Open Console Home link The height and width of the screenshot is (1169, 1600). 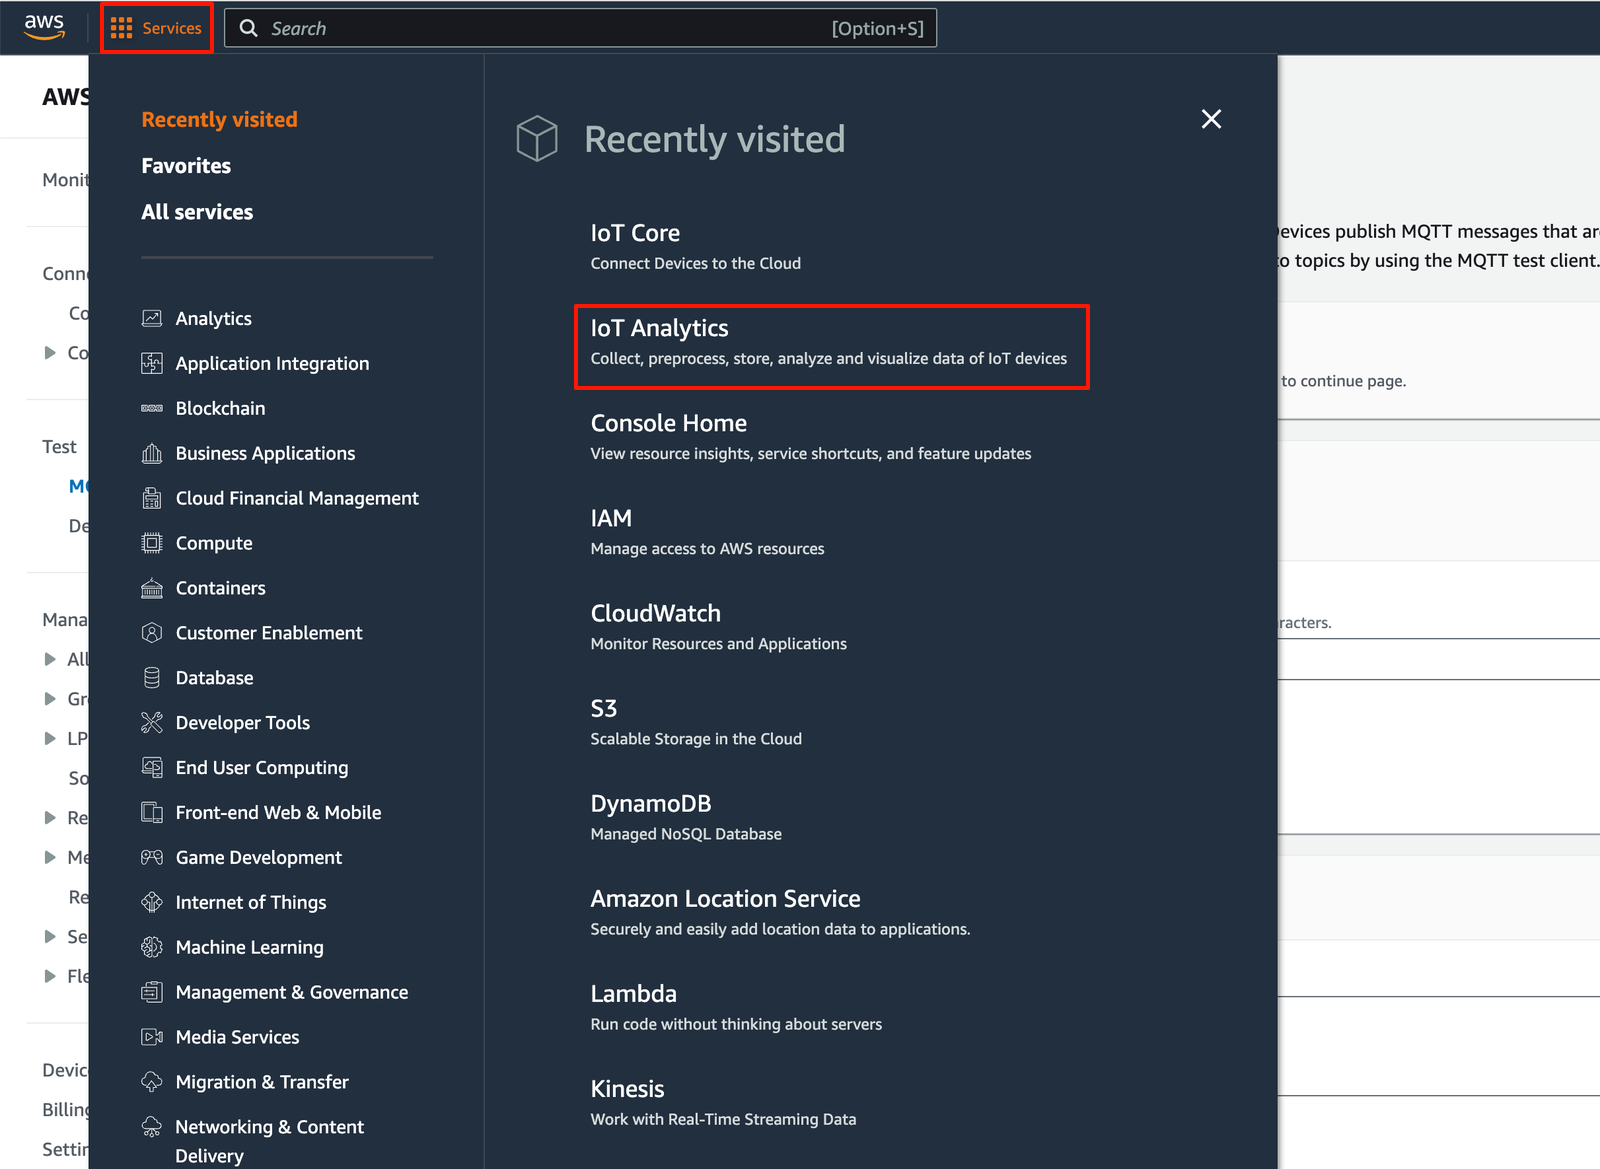668,423
